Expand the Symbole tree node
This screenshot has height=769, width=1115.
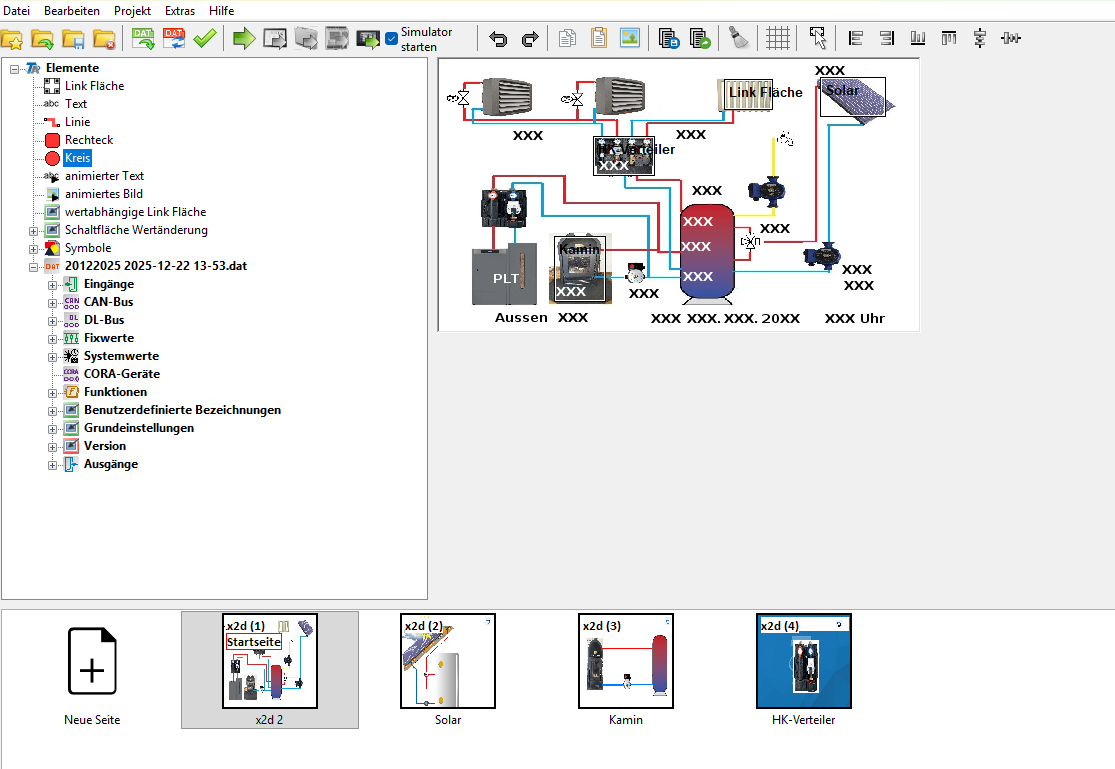34,248
